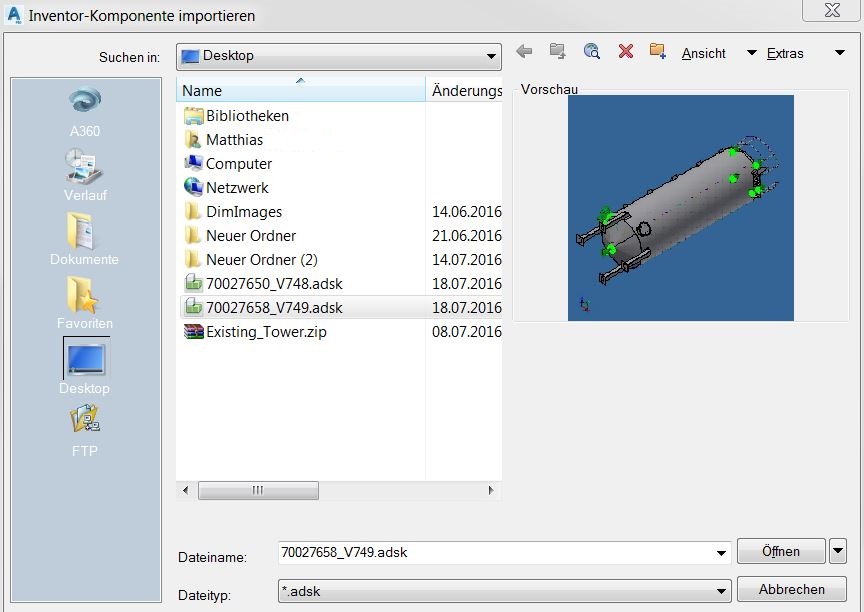This screenshot has width=864, height=612.
Task: Select the Desktop shortcut in sidebar
Action: tap(84, 366)
